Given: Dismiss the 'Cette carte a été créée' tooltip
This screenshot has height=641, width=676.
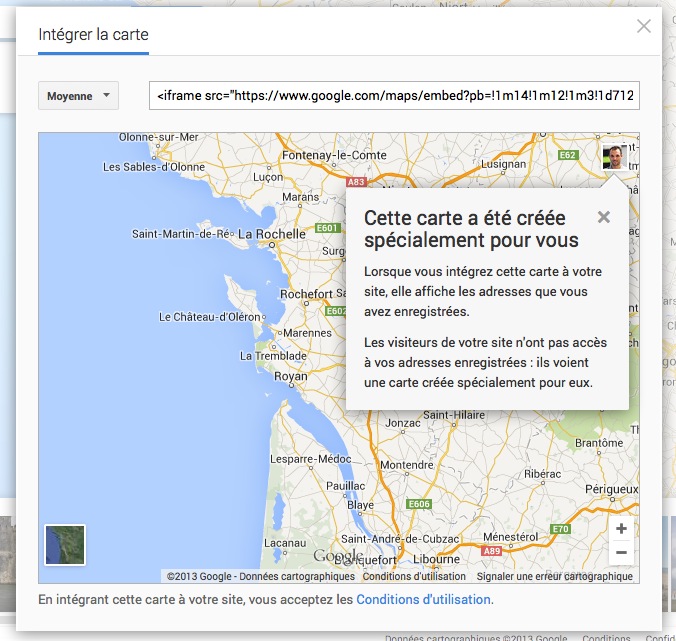Looking at the screenshot, I should click(x=603, y=217).
